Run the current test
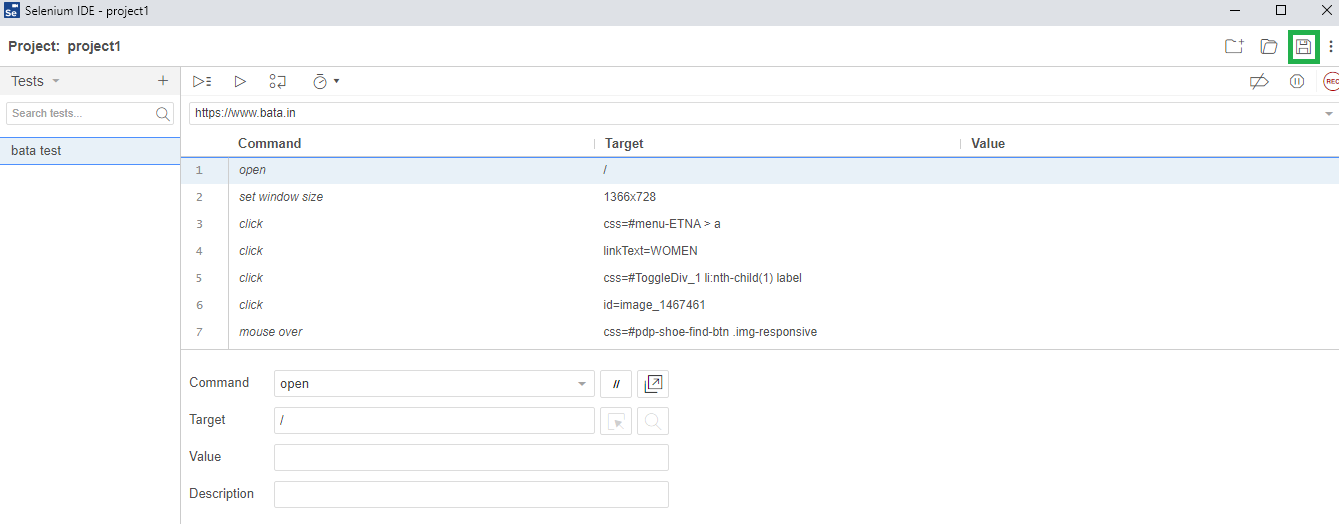The image size is (1339, 524). click(240, 81)
